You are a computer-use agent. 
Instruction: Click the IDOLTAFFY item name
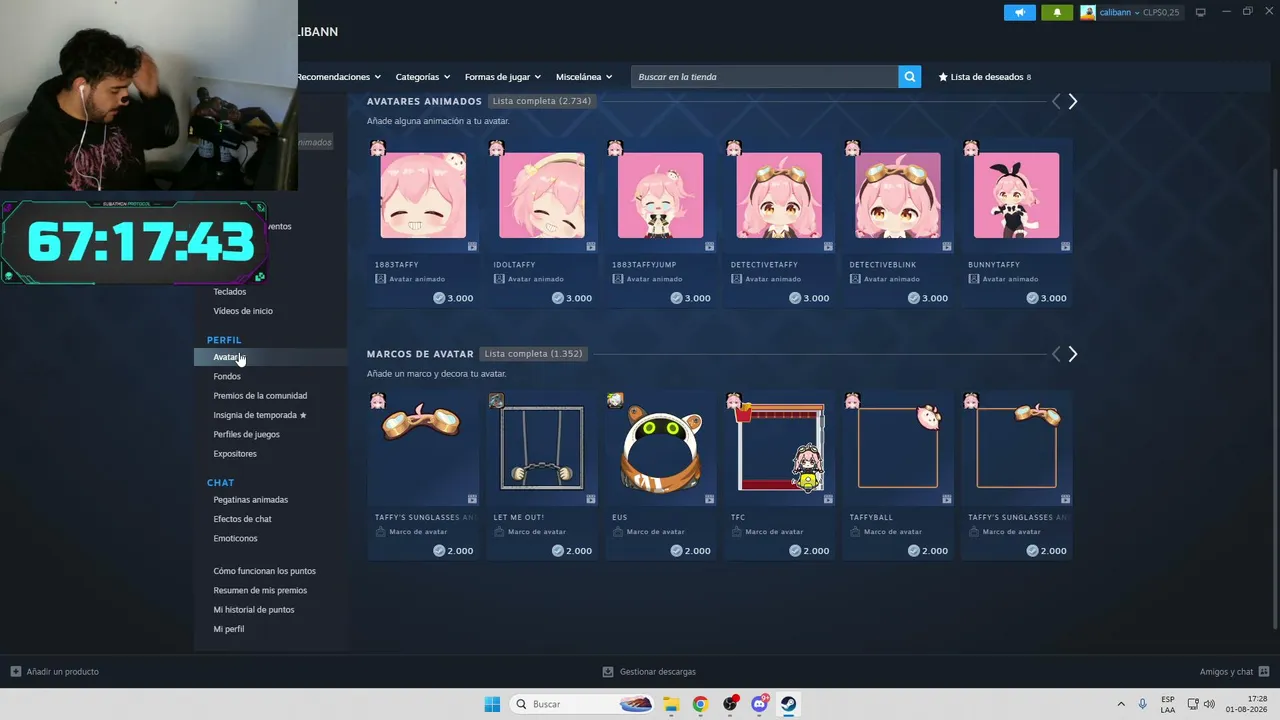pos(514,265)
